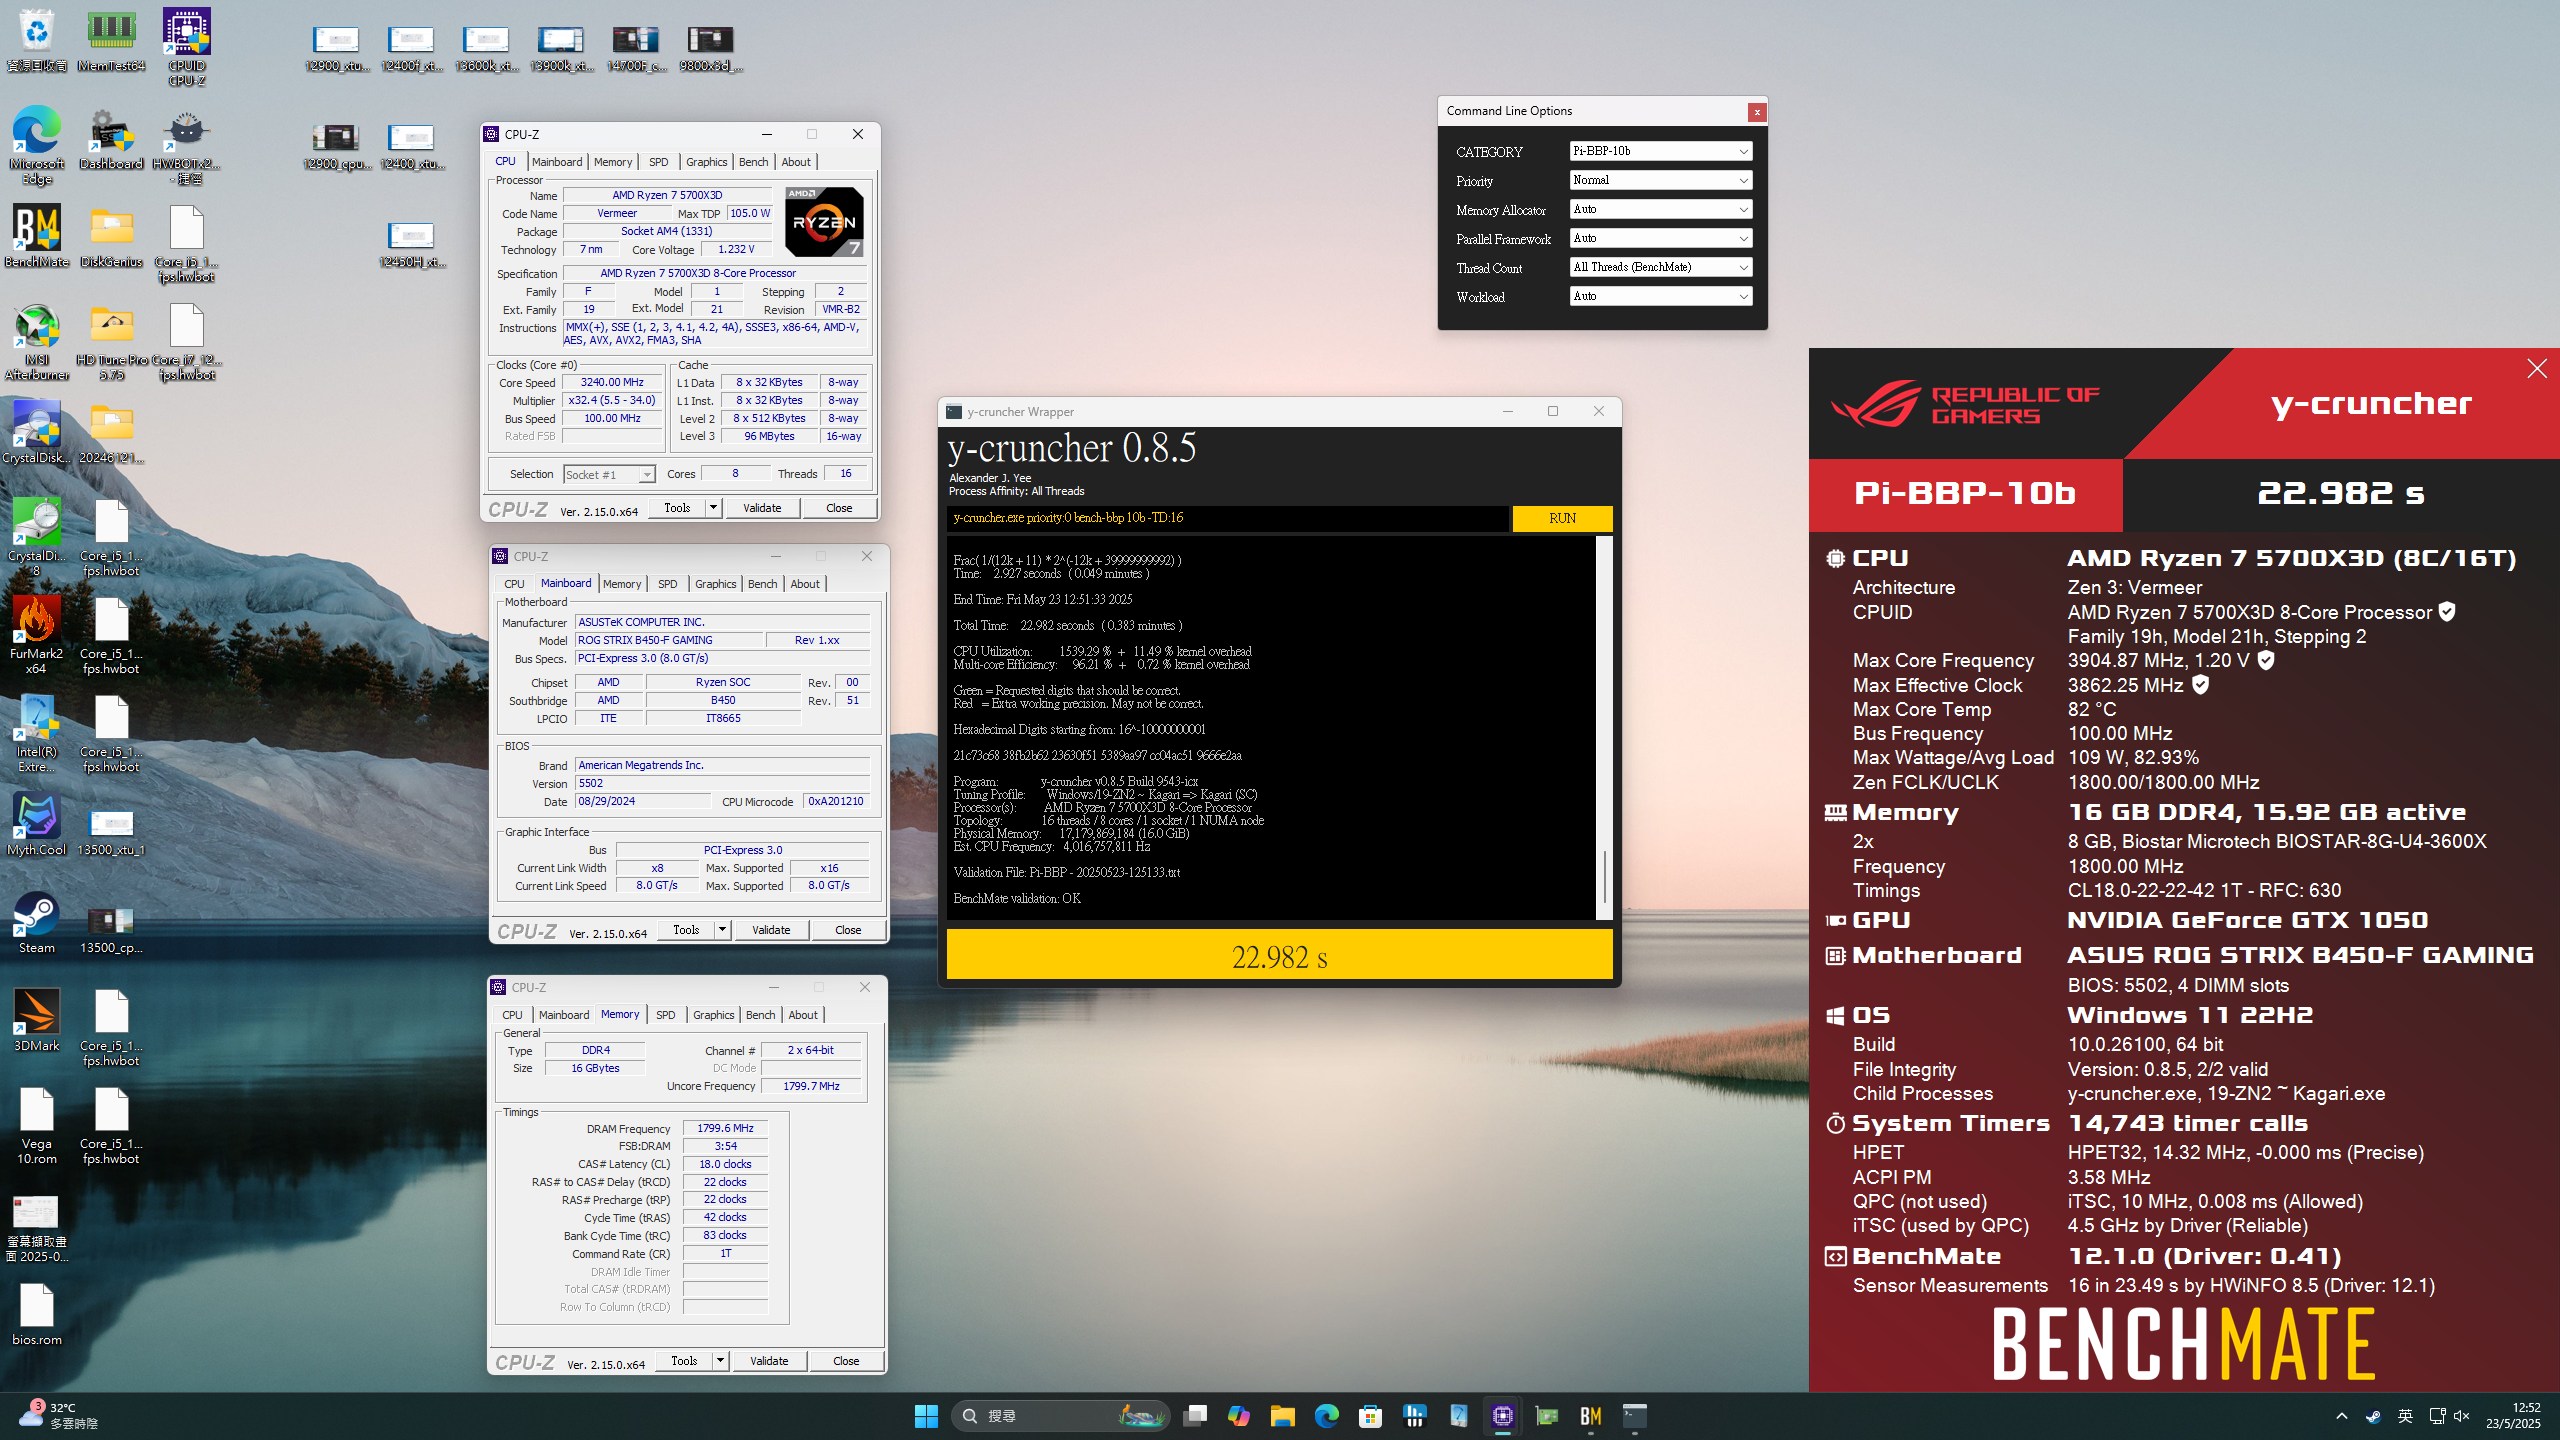The height and width of the screenshot is (1440, 2560).
Task: Open the Recycle Bin desktop icon
Action: tap(37, 40)
